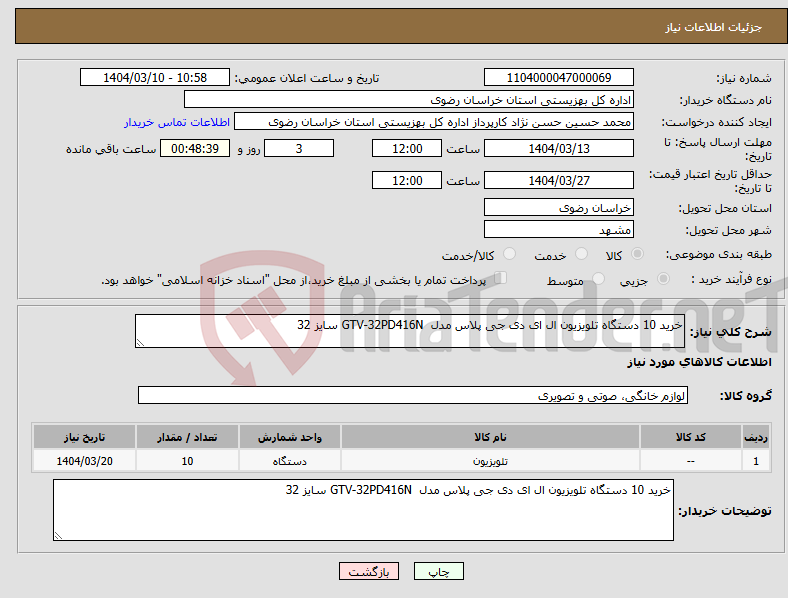Click the buyer organization name field
The height and width of the screenshot is (598, 788).
click(409, 99)
